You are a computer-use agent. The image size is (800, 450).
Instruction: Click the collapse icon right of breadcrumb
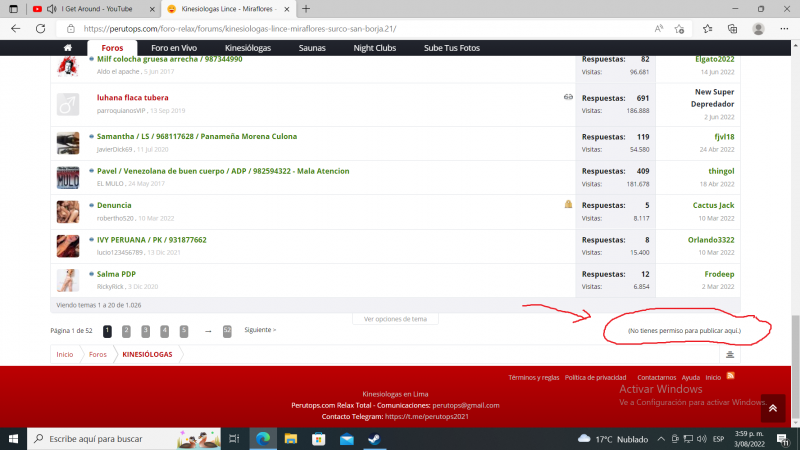[x=730, y=354]
